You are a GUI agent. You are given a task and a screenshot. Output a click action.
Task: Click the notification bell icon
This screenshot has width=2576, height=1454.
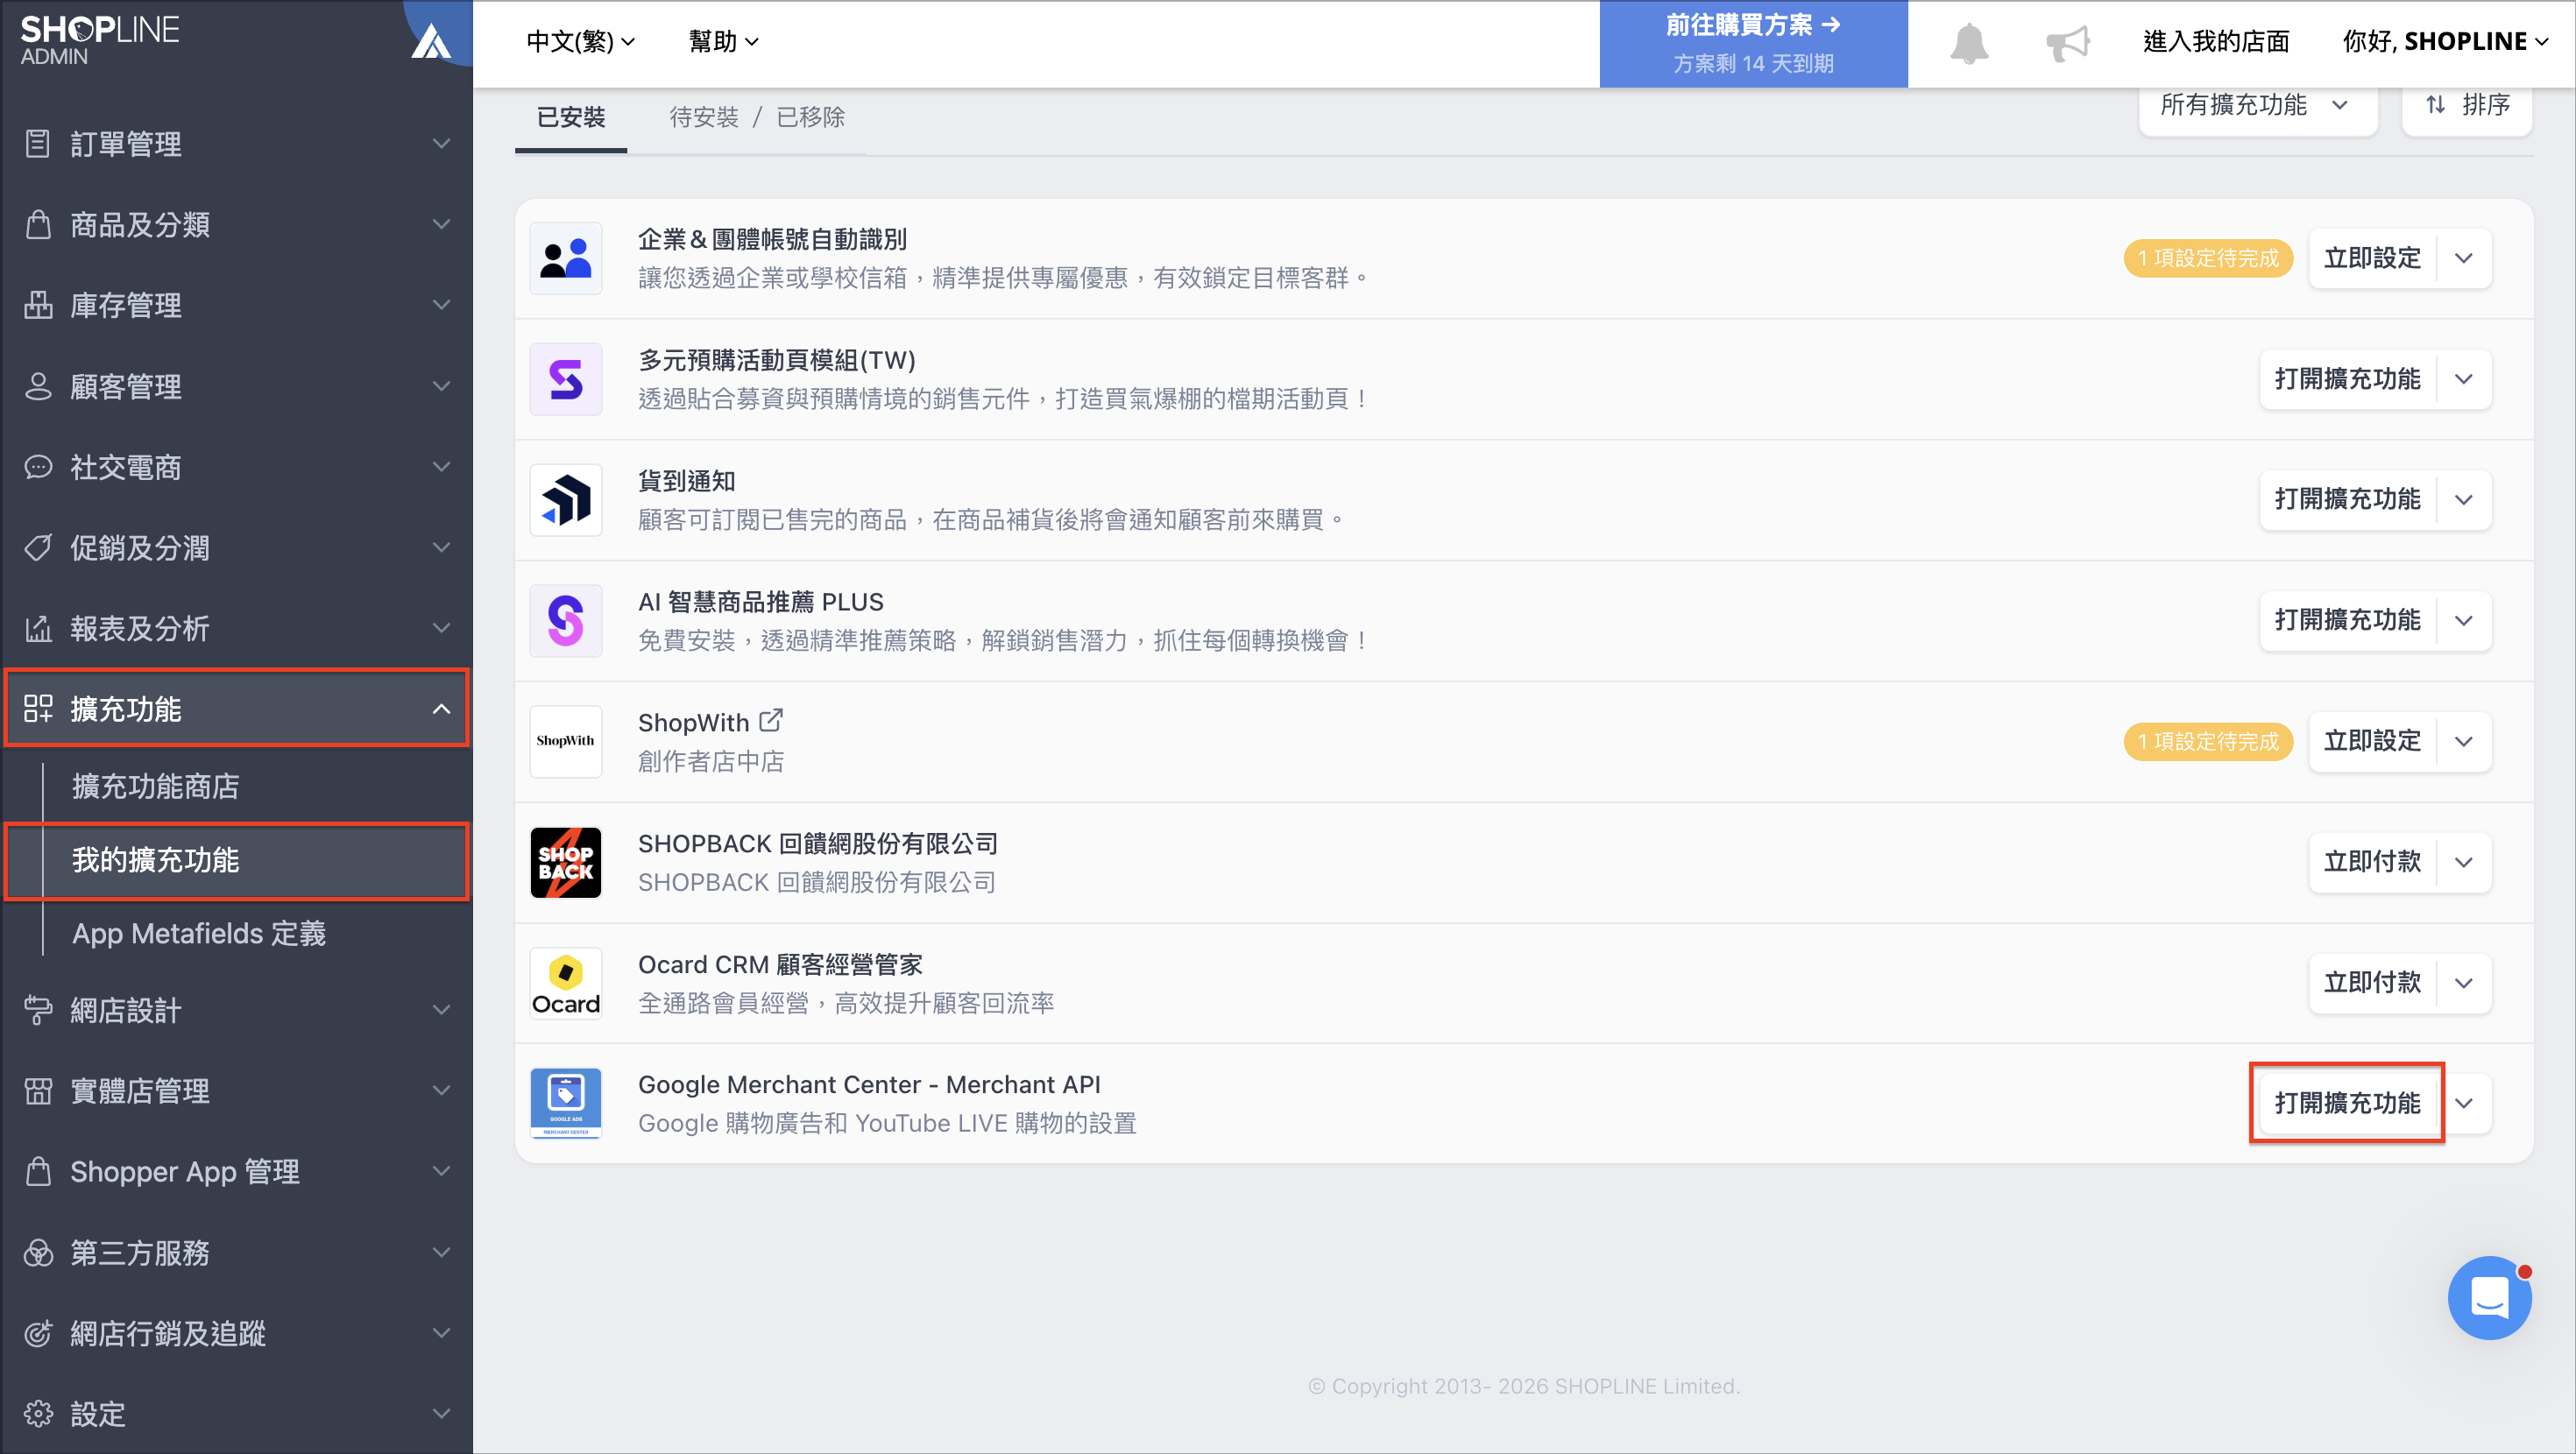coord(1969,43)
